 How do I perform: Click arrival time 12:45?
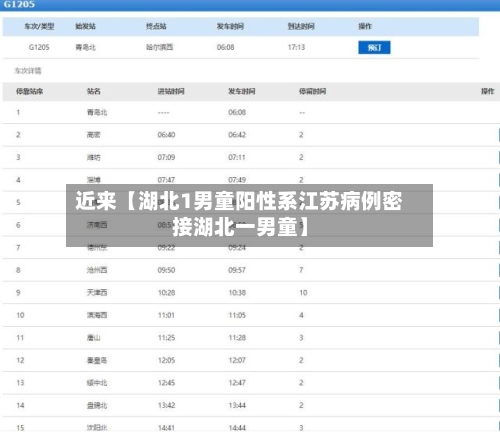point(166,383)
